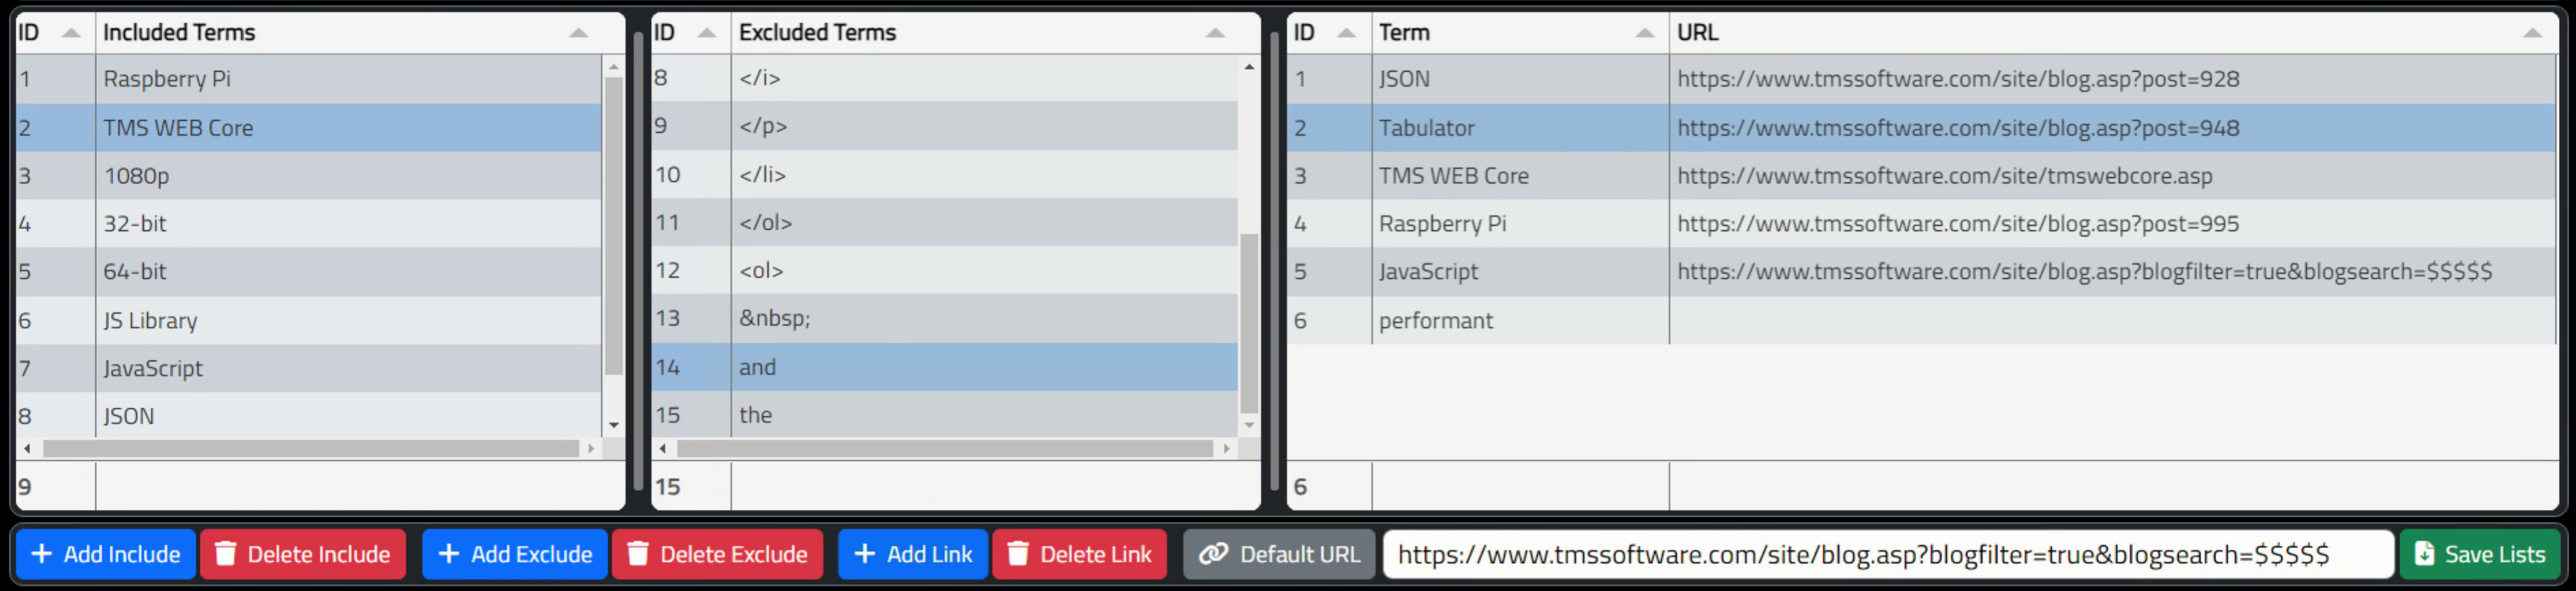Click Excluded Terms horizontal scroll right arrow
The height and width of the screenshot is (591, 2576).
pos(1226,449)
